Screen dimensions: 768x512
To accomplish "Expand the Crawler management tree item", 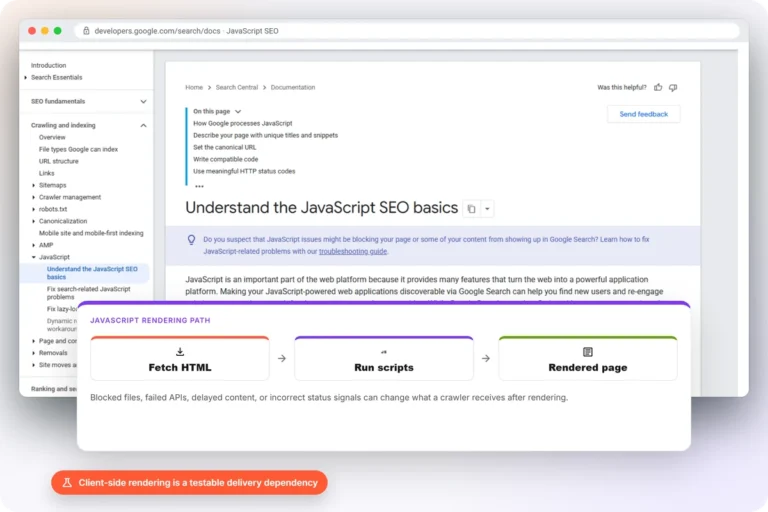I will pyautogui.click(x=33, y=197).
